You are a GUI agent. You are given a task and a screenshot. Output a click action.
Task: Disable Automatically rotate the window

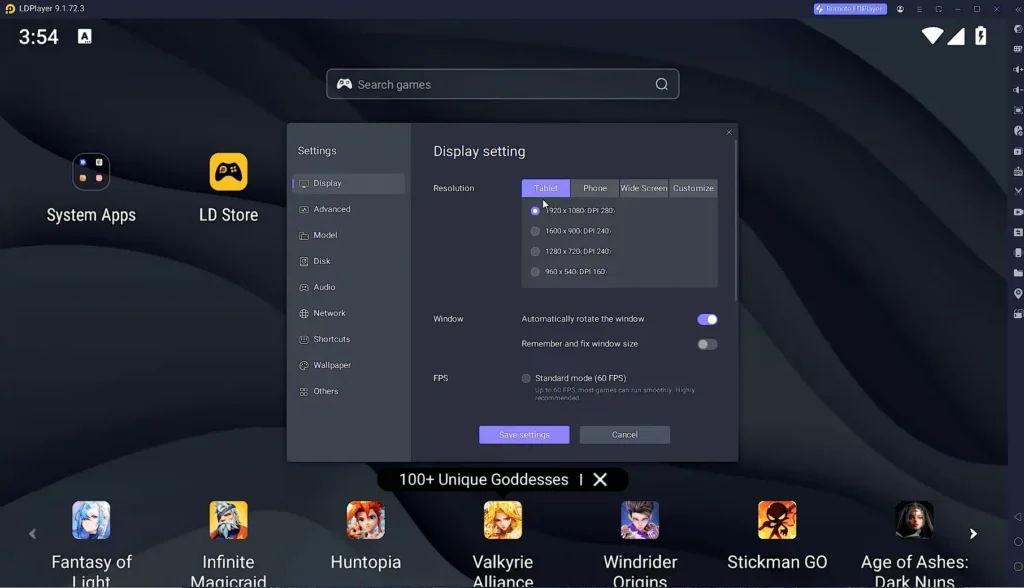click(707, 318)
